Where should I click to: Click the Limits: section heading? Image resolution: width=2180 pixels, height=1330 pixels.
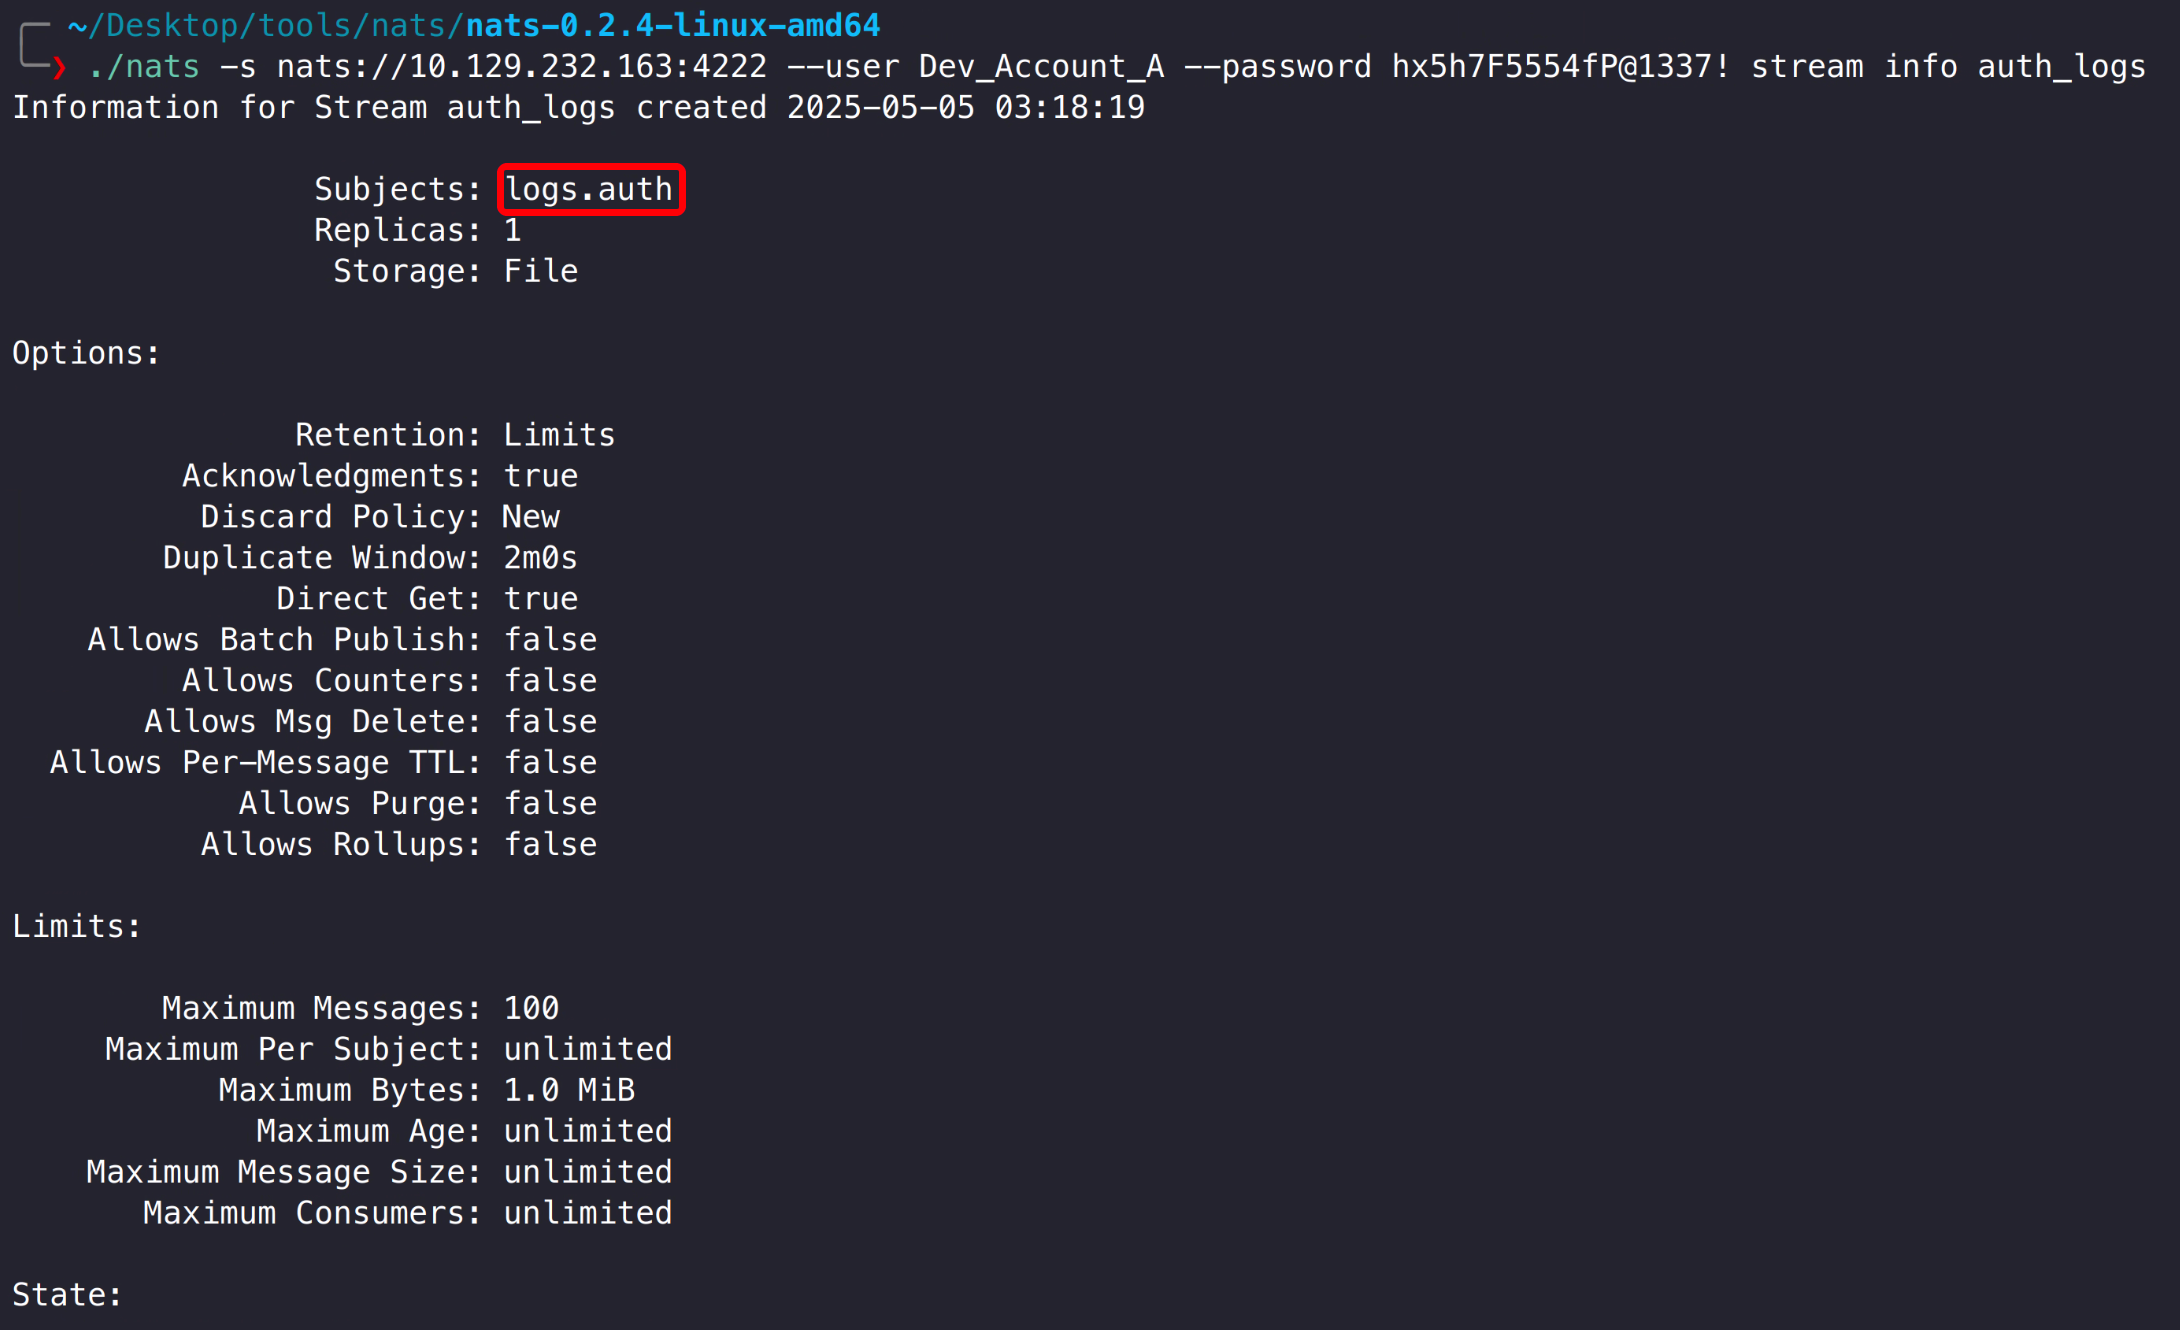[x=76, y=926]
